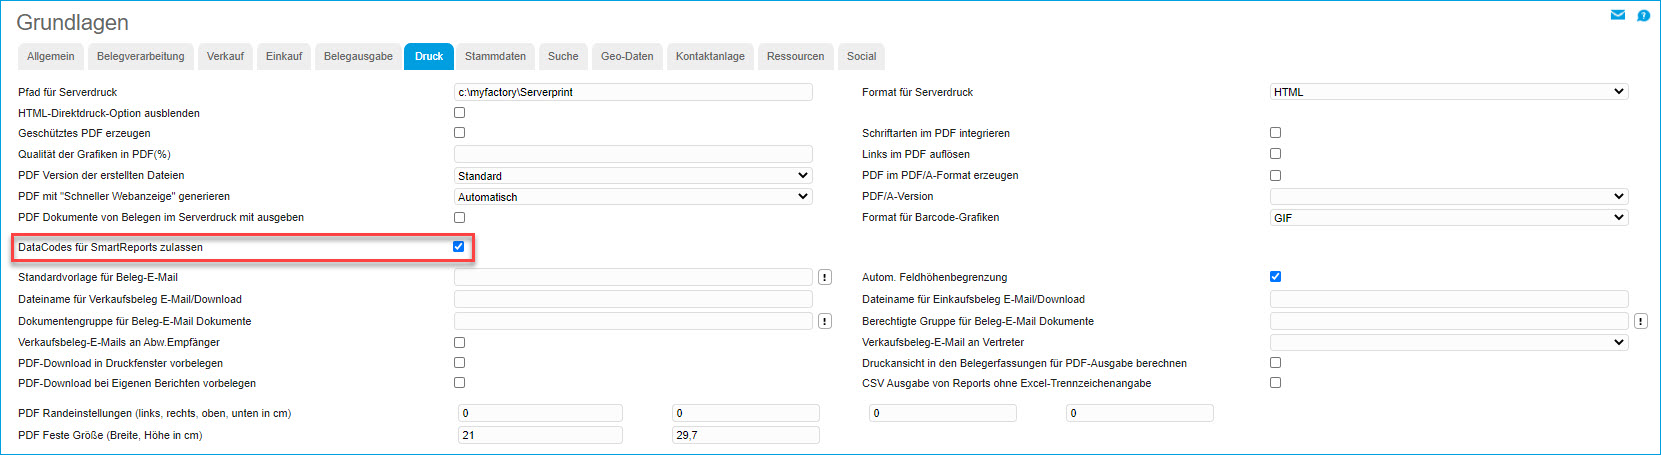Image resolution: width=1661 pixels, height=455 pixels.
Task: Click the blue envelope mail icon
Action: (x=1617, y=15)
